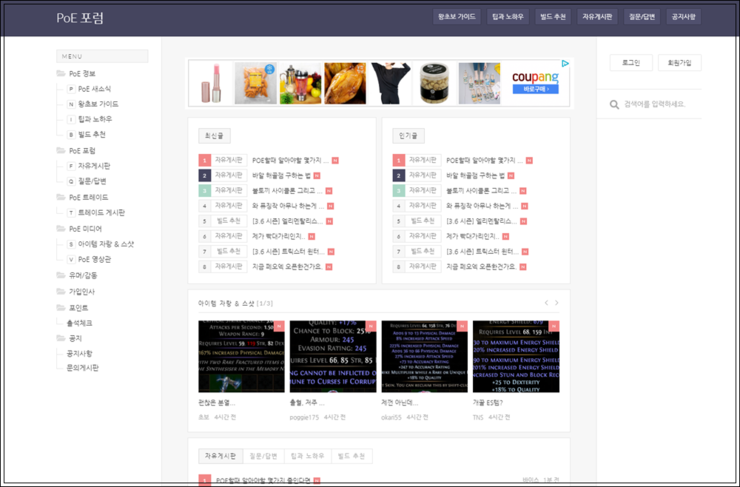Switch to the 빌드 추천 tab below screenshots
Viewport: 740px width, 487px height.
pos(352,456)
